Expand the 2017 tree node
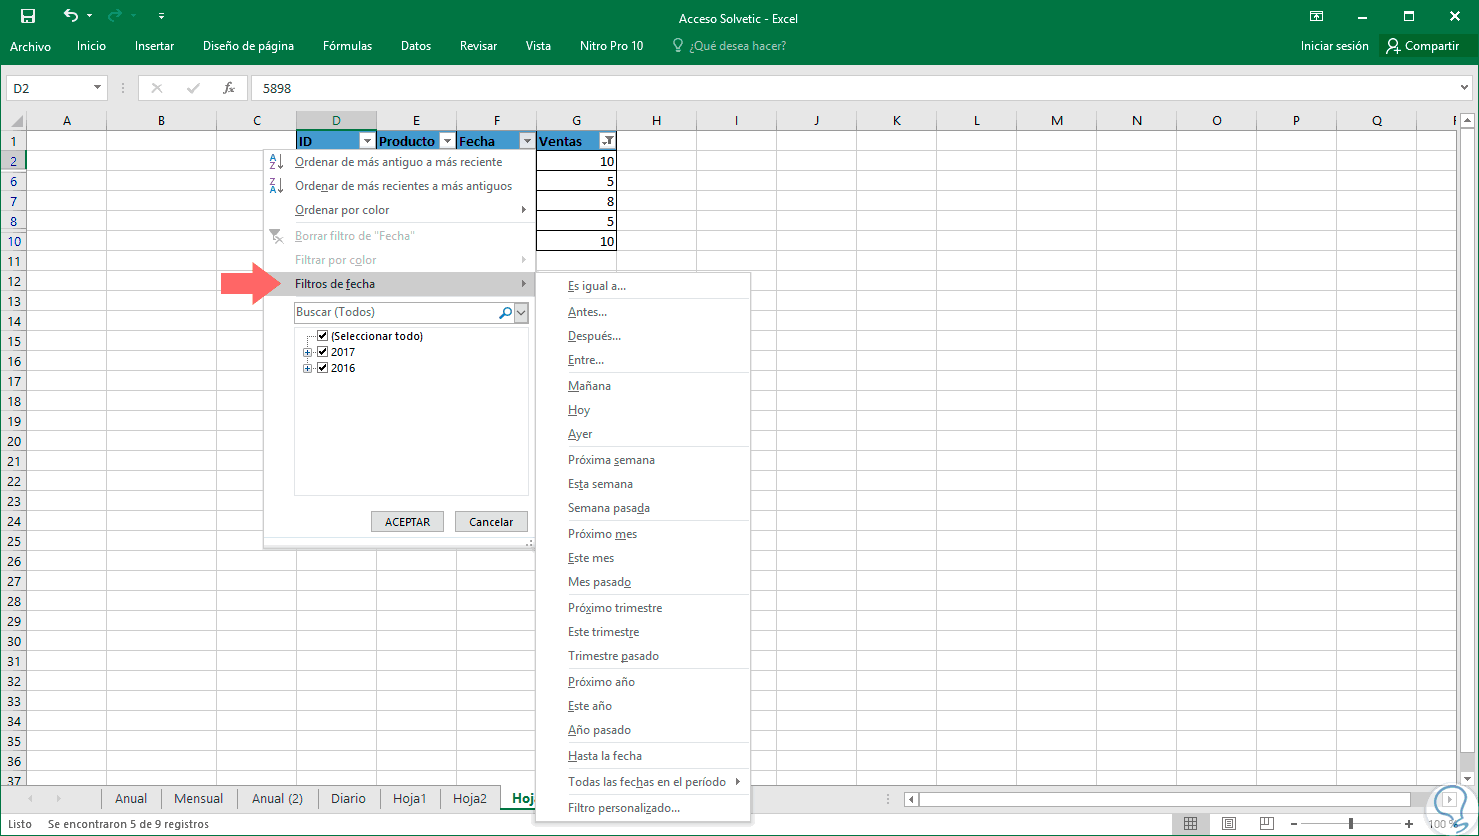The image size is (1479, 836). click(308, 352)
